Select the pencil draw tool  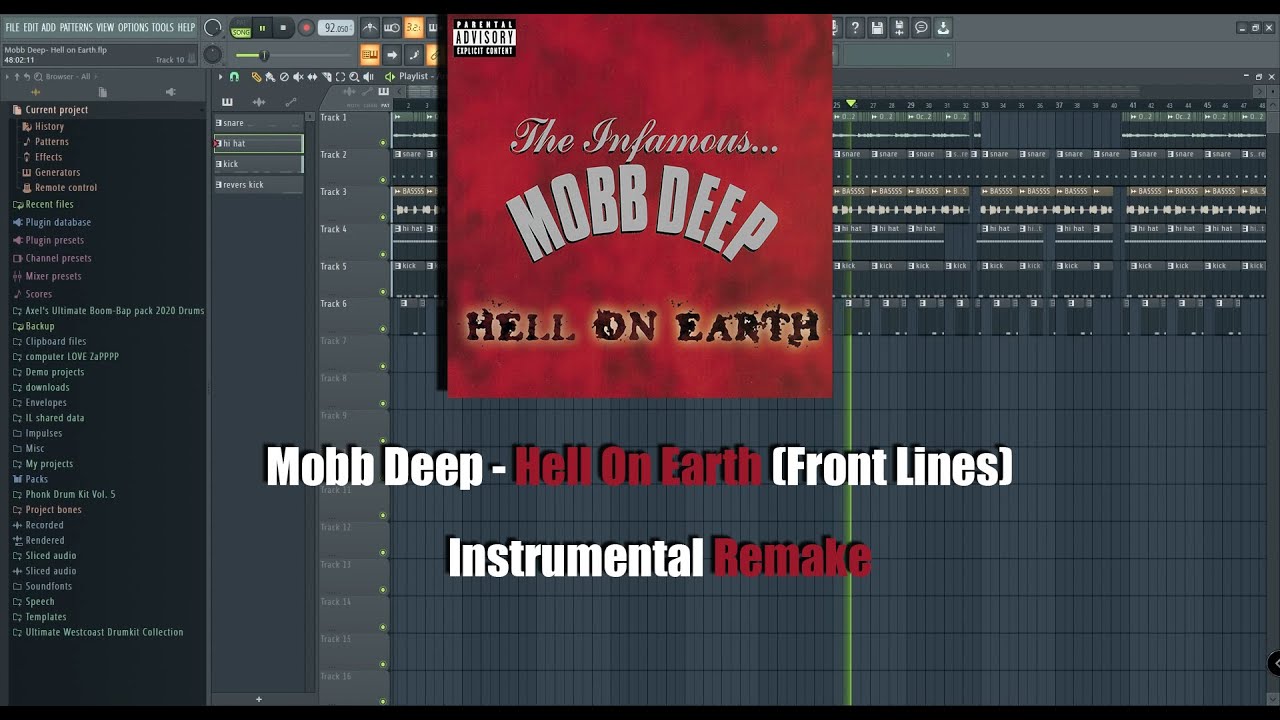click(256, 76)
